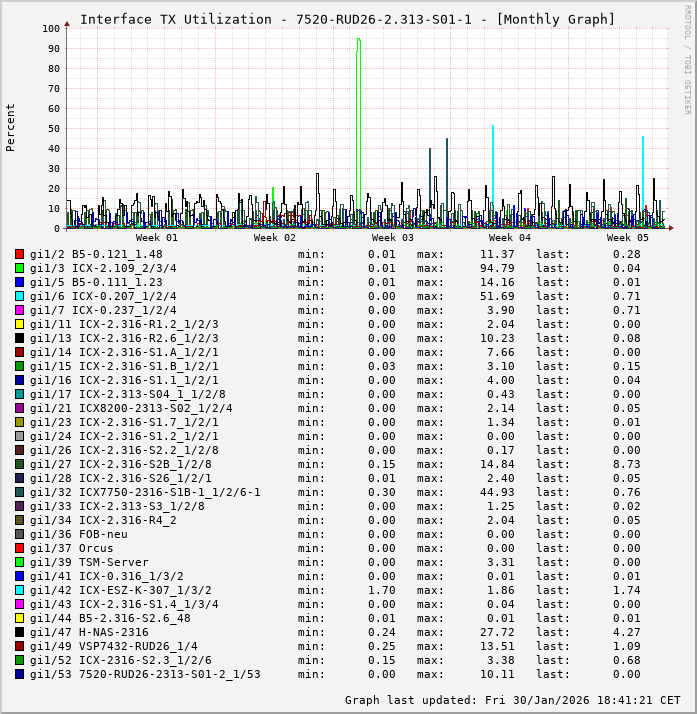The width and height of the screenshot is (697, 714).
Task: Select the magenta gi1/7 ICX-0.237_1/2/4 swatch
Action: (x=19, y=310)
